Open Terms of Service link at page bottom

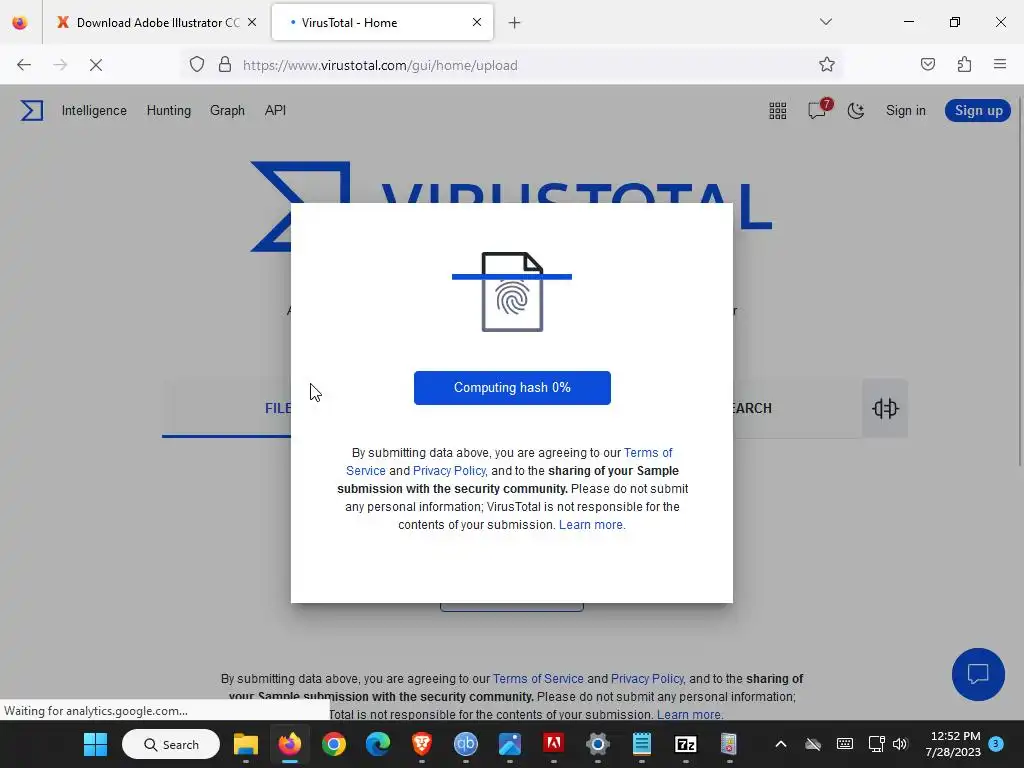click(538, 679)
